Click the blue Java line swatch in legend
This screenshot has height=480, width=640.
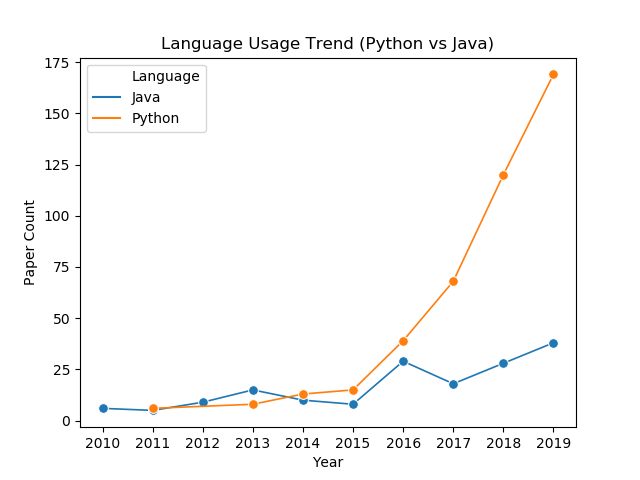tap(107, 97)
